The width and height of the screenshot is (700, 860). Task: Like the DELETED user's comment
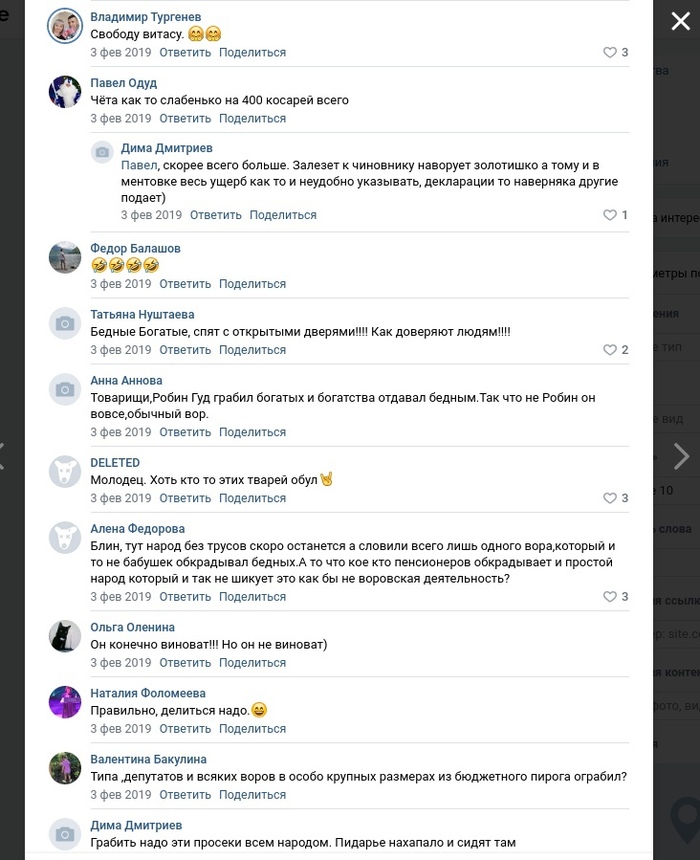tap(609, 498)
